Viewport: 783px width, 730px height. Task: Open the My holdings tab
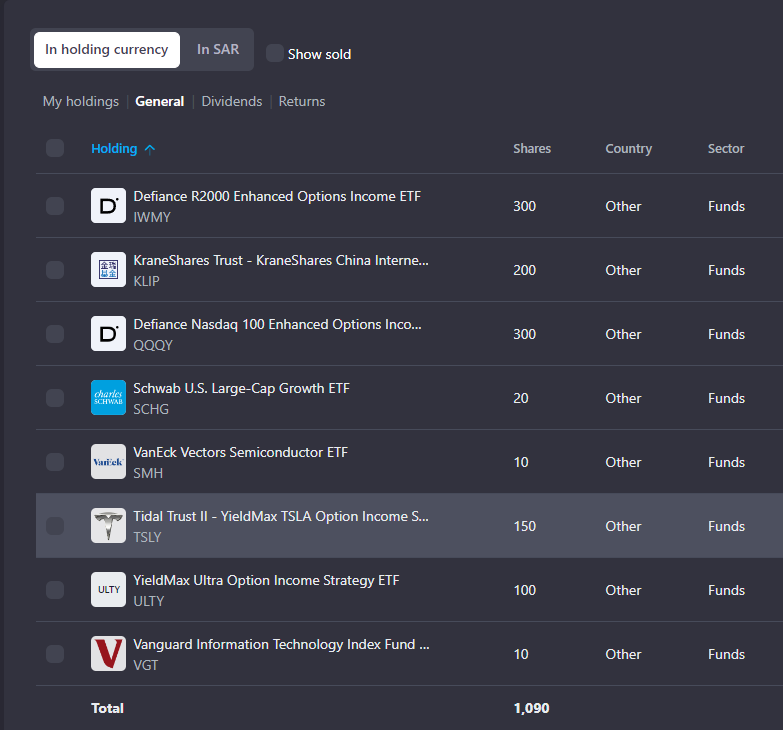[x=81, y=101]
